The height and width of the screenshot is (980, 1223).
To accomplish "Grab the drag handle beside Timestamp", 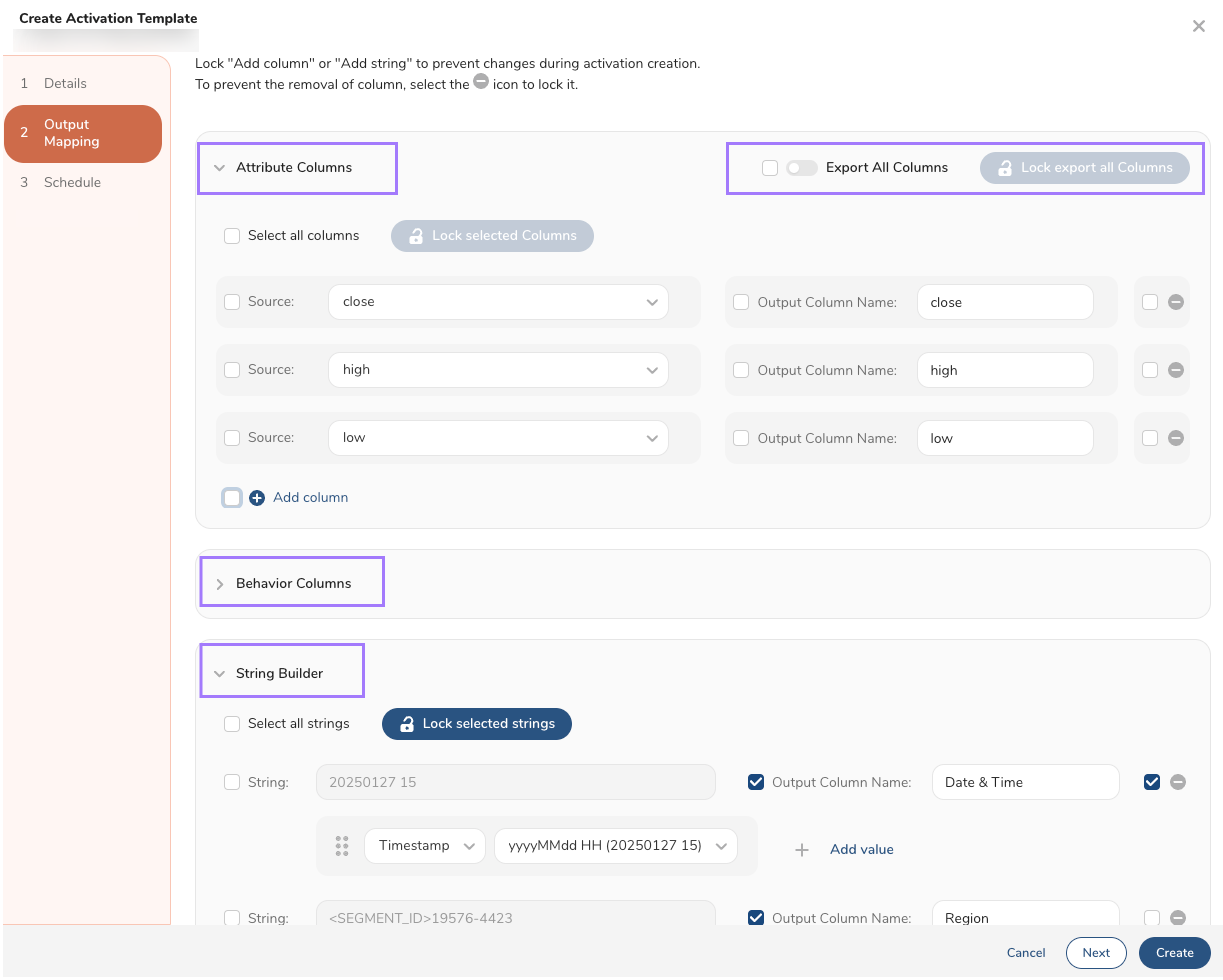I will point(342,846).
